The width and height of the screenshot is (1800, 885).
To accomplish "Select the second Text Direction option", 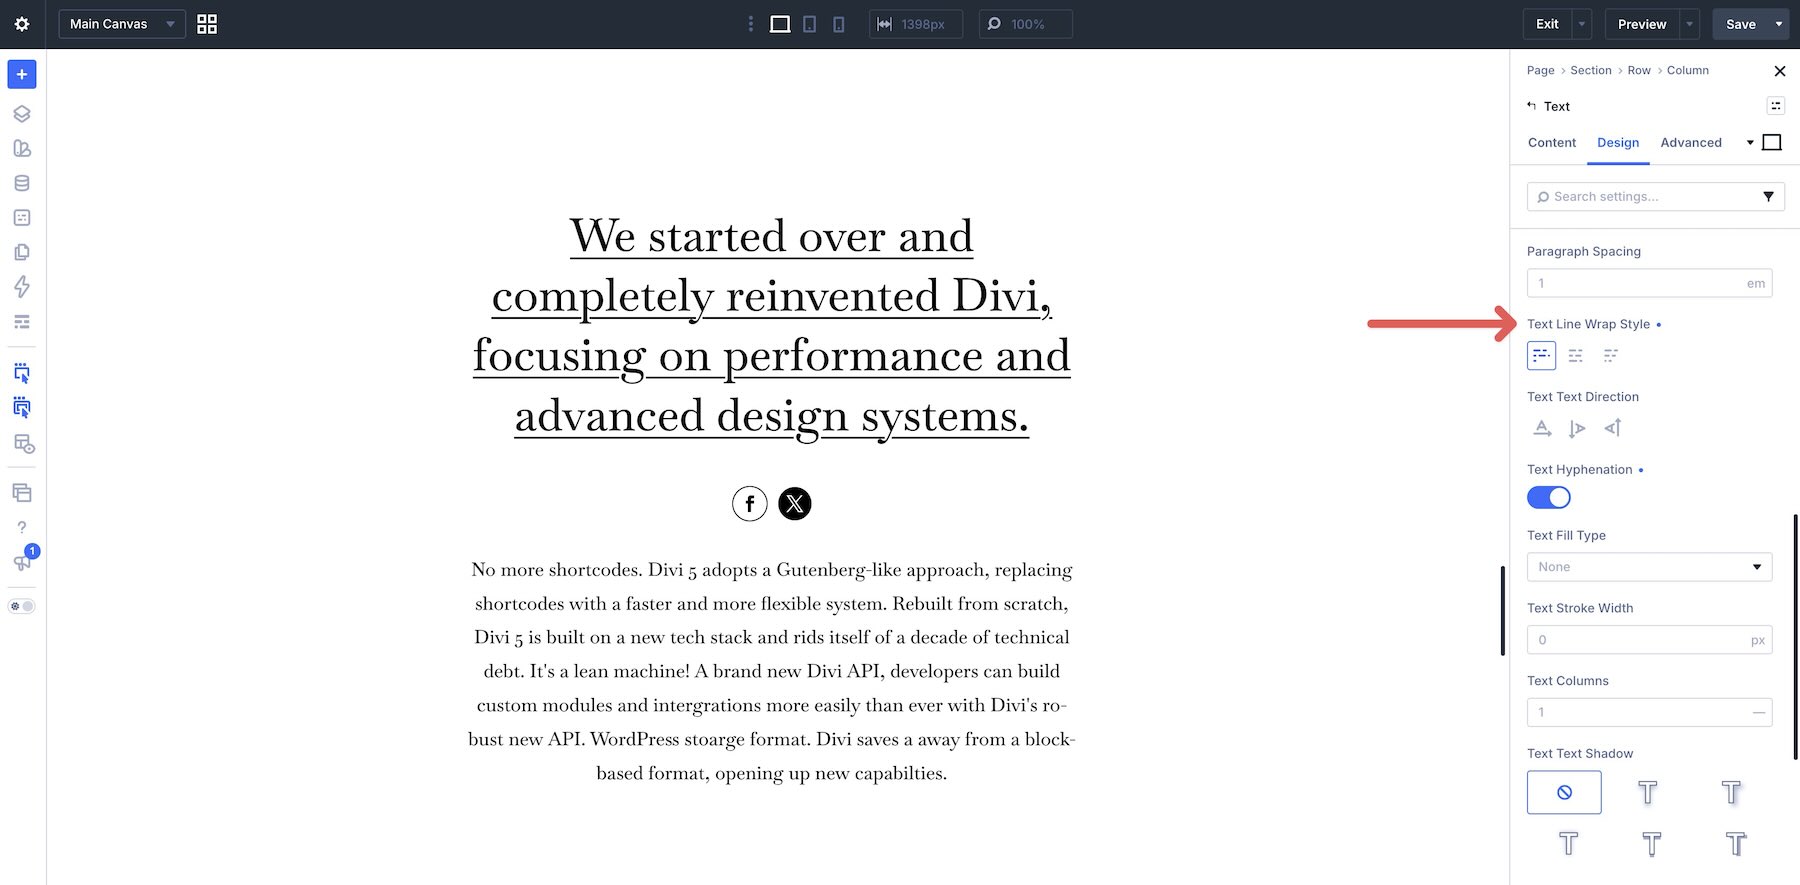I will [x=1577, y=428].
